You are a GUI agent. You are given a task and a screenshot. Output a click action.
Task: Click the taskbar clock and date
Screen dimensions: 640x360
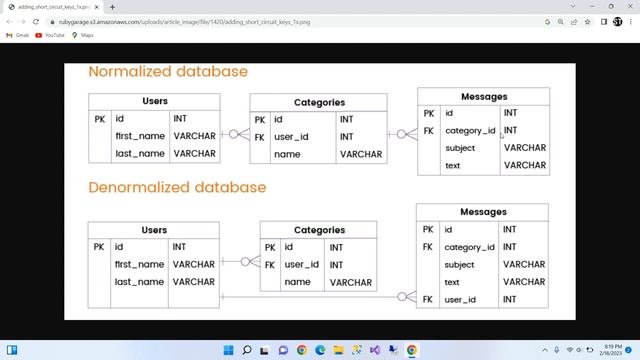click(x=611, y=350)
